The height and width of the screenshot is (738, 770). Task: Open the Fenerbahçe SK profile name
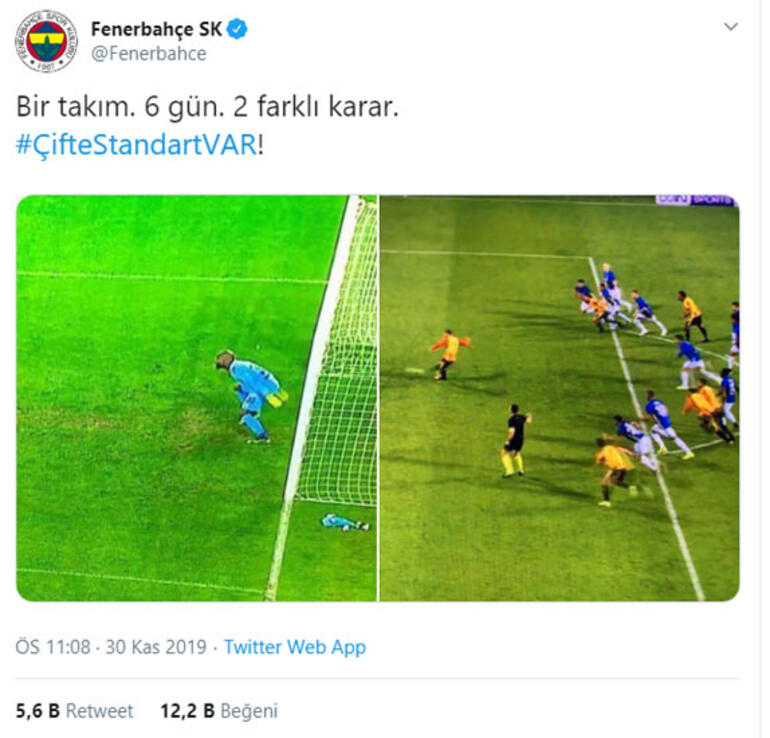(x=156, y=29)
